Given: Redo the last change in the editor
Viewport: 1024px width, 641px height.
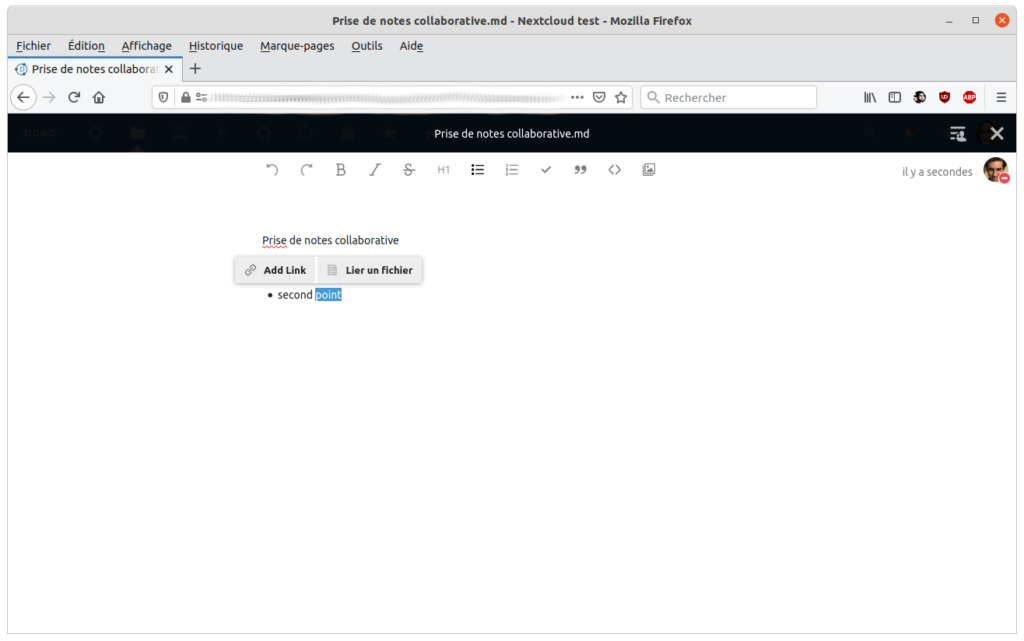Looking at the screenshot, I should (x=306, y=170).
